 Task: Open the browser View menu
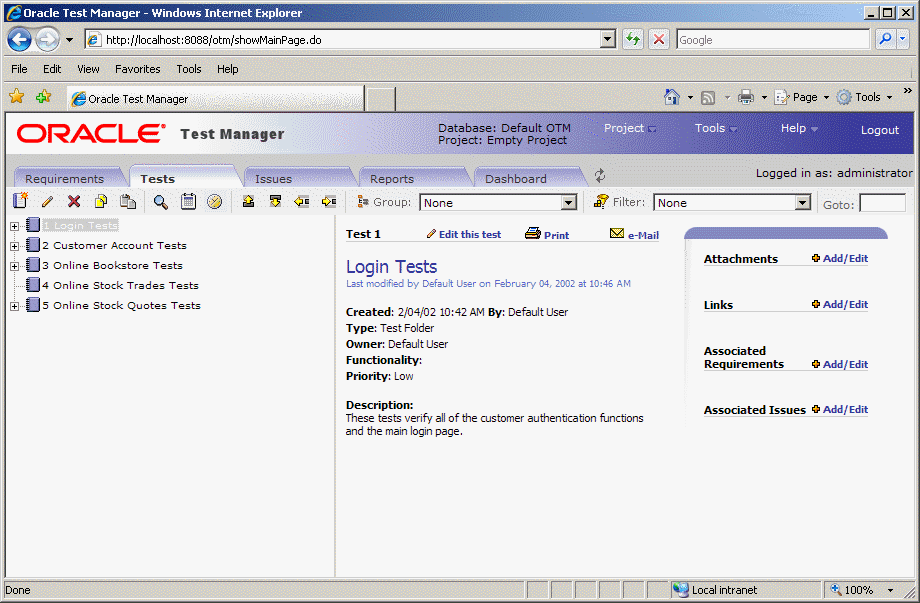[88, 69]
